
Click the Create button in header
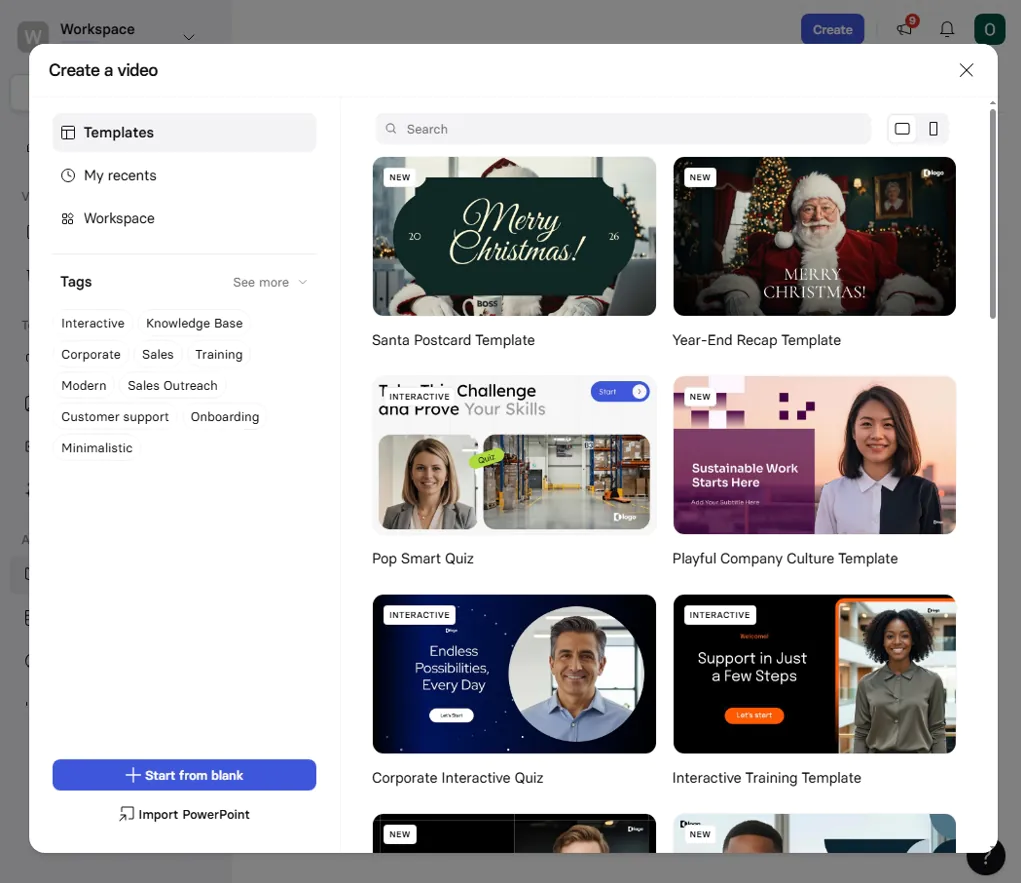click(832, 29)
